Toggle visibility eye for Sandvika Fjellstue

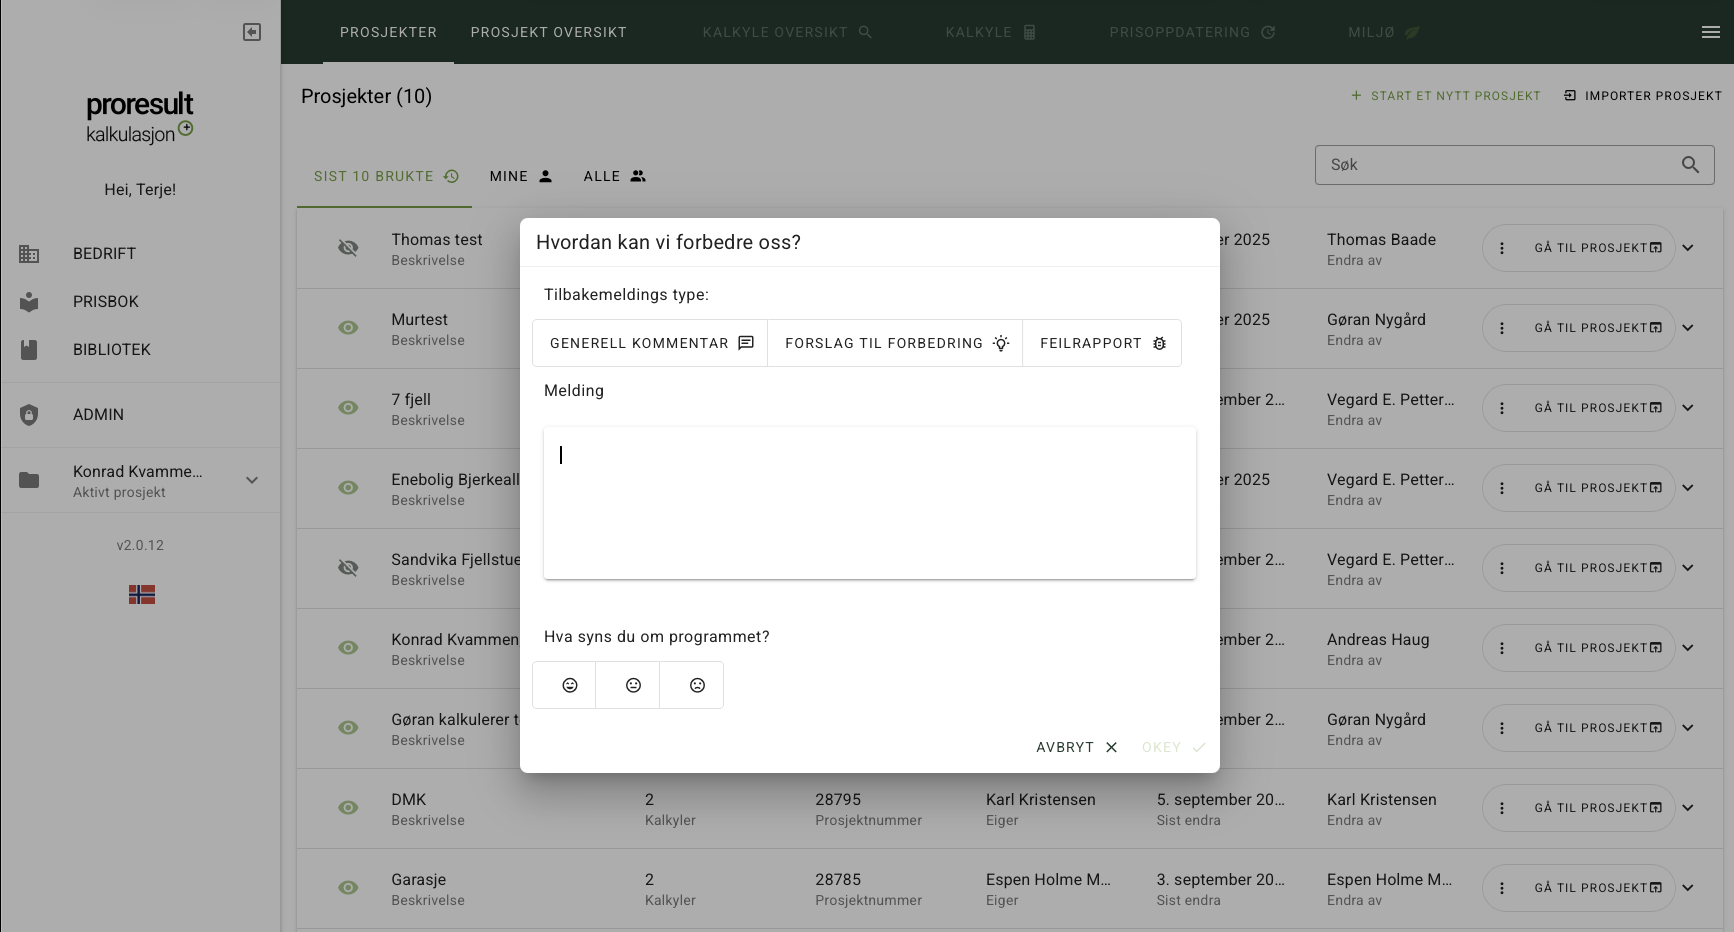pos(348,568)
